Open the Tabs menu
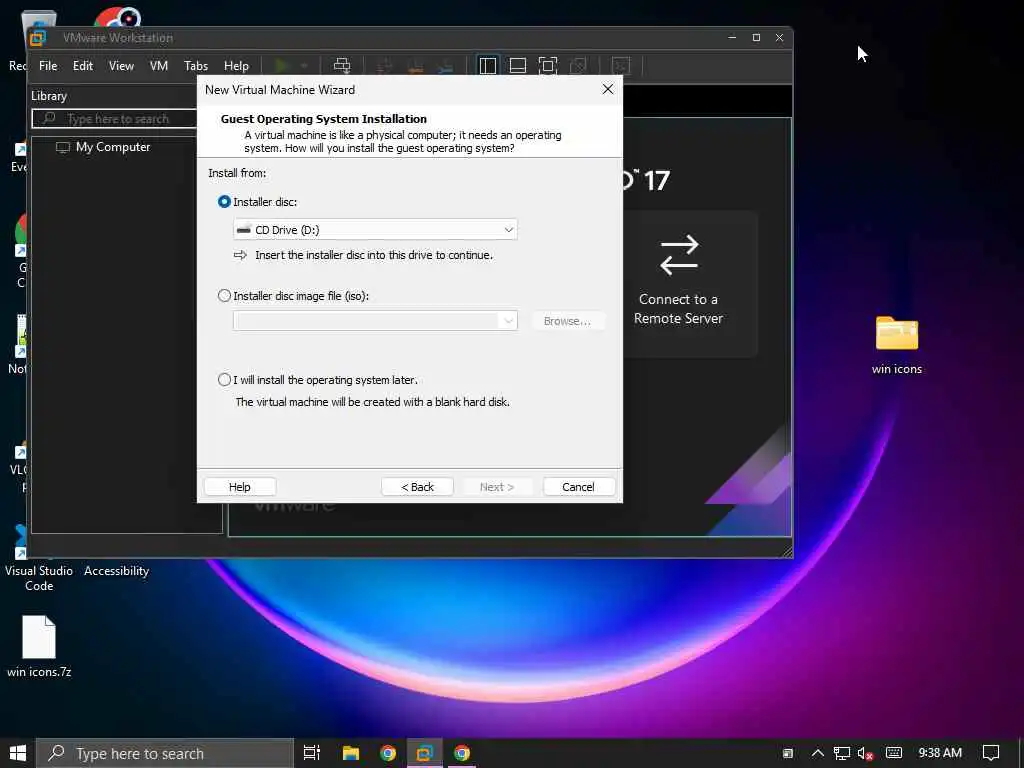Screen dimensions: 1024x768 (x=195, y=66)
